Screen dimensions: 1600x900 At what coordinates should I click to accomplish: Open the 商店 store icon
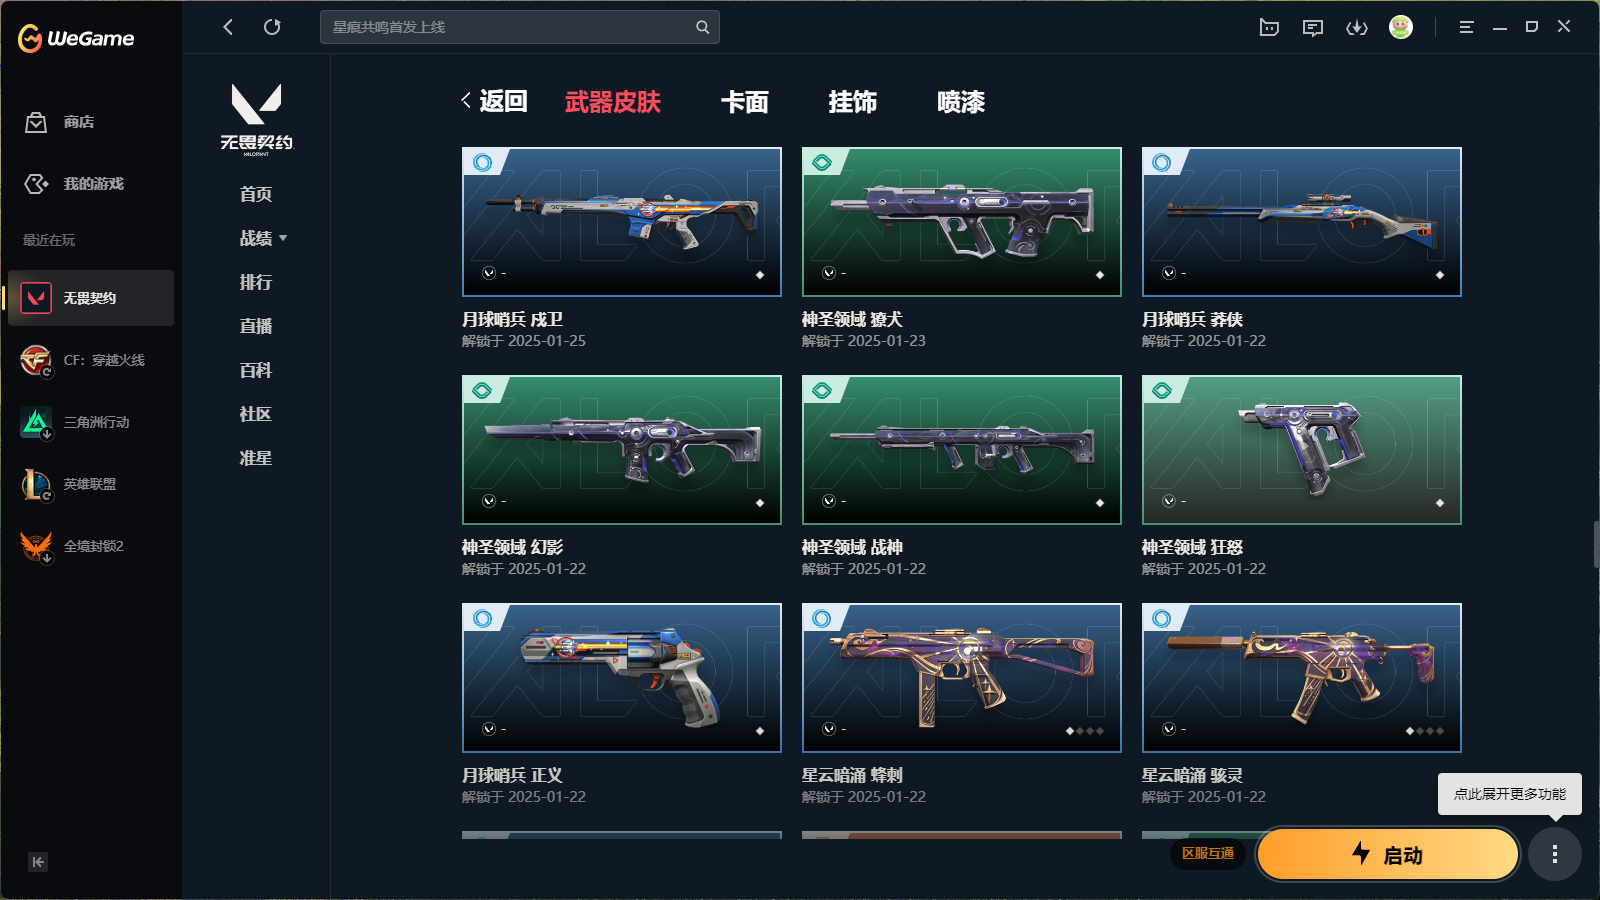(x=37, y=122)
